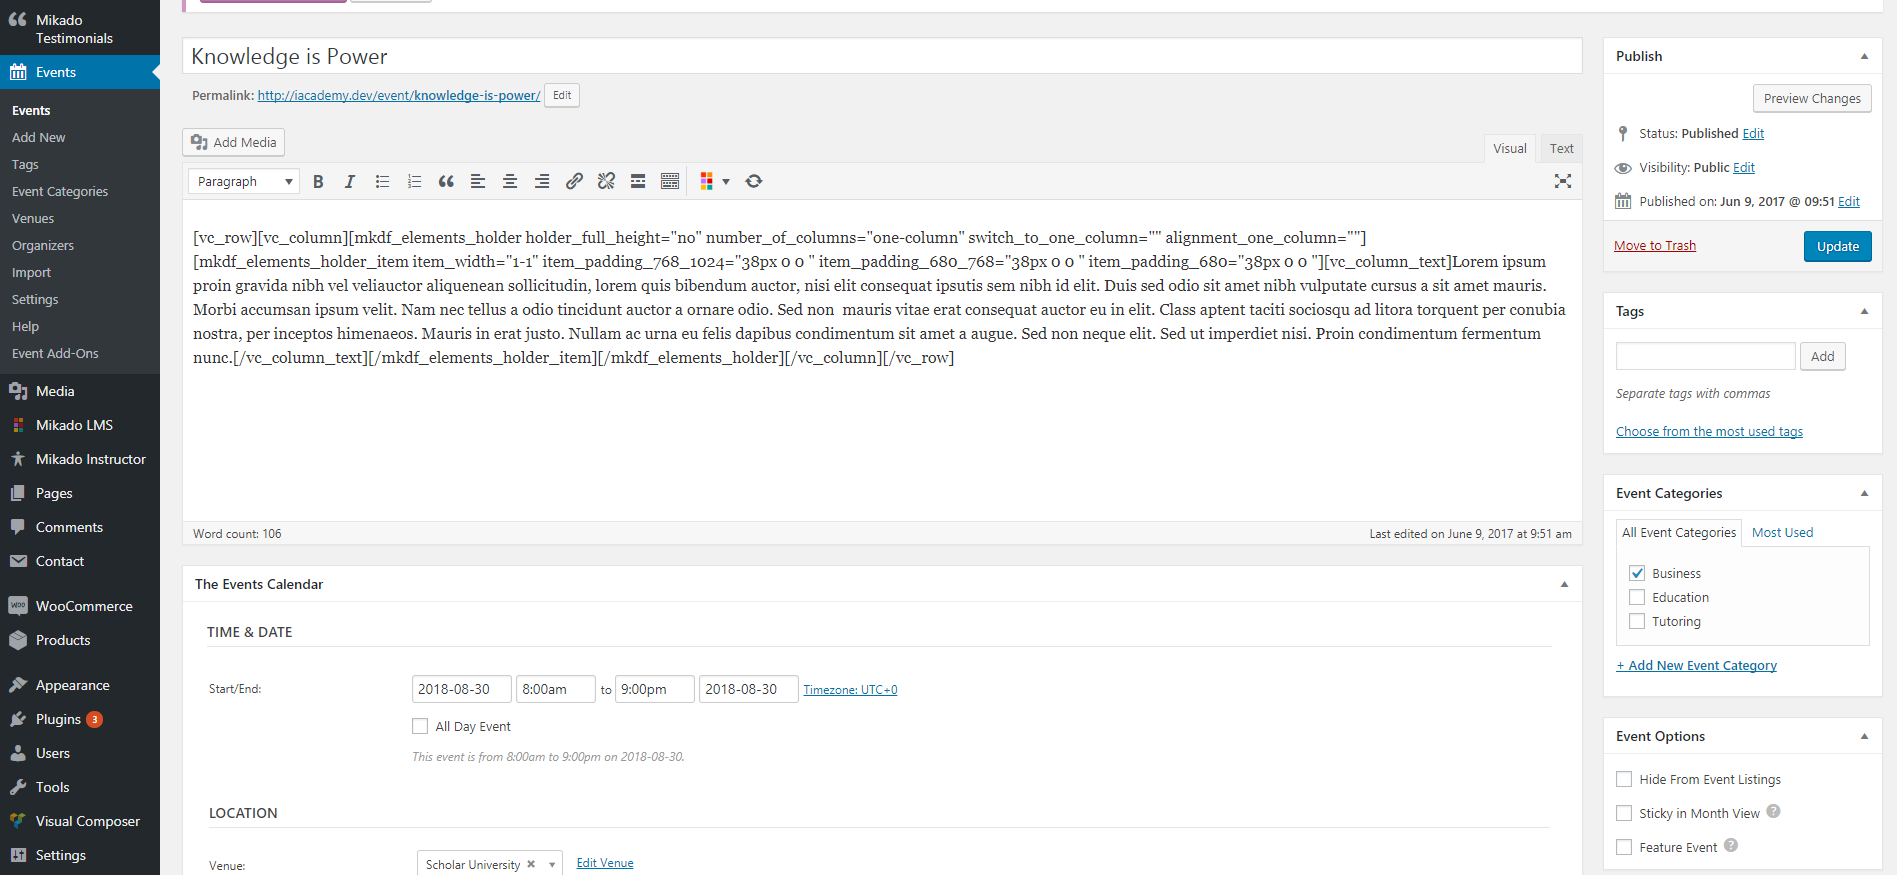The image size is (1897, 875).
Task: Go to Pages in the sidebar
Action: click(80, 493)
